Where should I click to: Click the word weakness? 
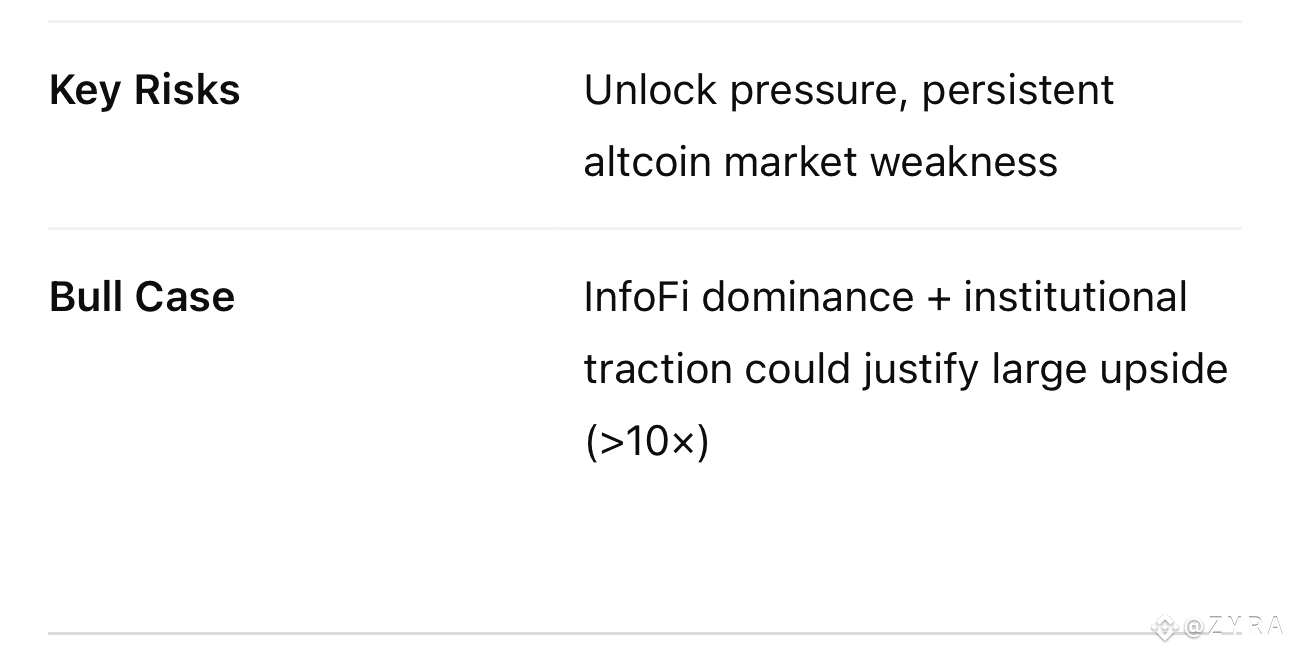coord(964,162)
